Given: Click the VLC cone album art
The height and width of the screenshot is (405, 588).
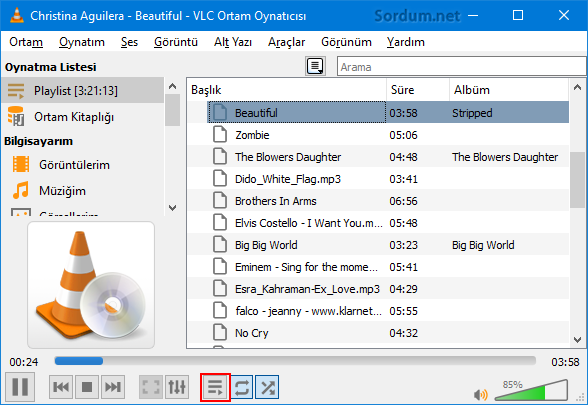Looking at the screenshot, I should pyautogui.click(x=91, y=285).
